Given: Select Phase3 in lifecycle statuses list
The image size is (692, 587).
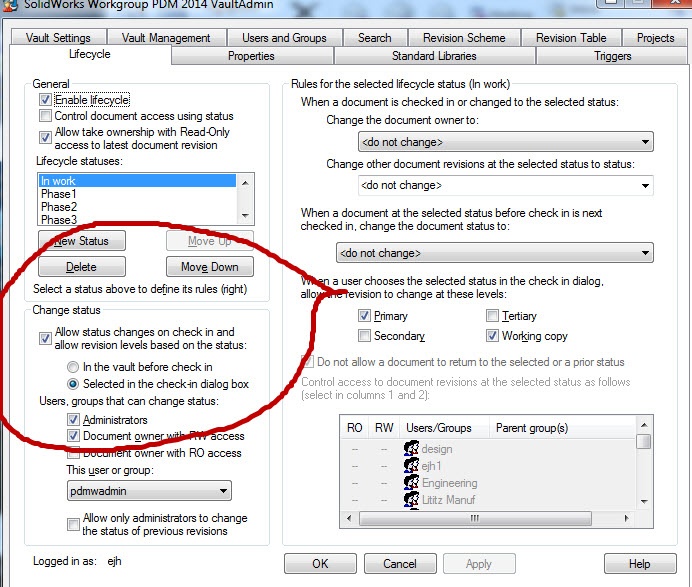Looking at the screenshot, I should click(x=138, y=219).
